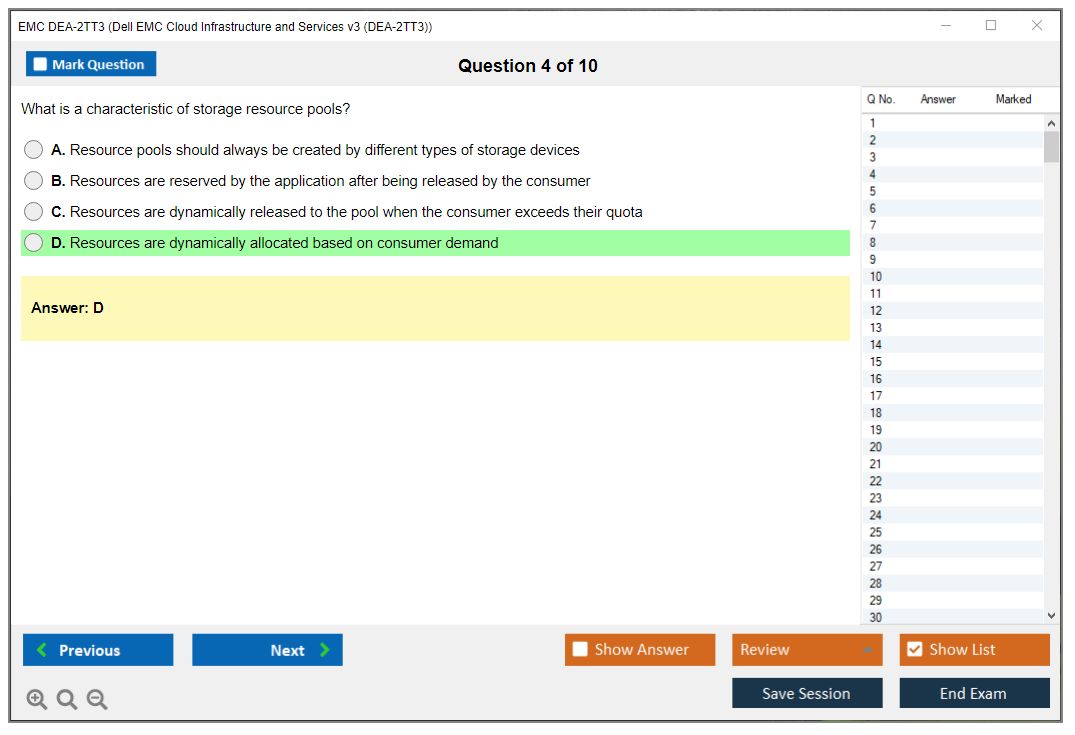Click the zoom in magnifier icon

[37, 700]
